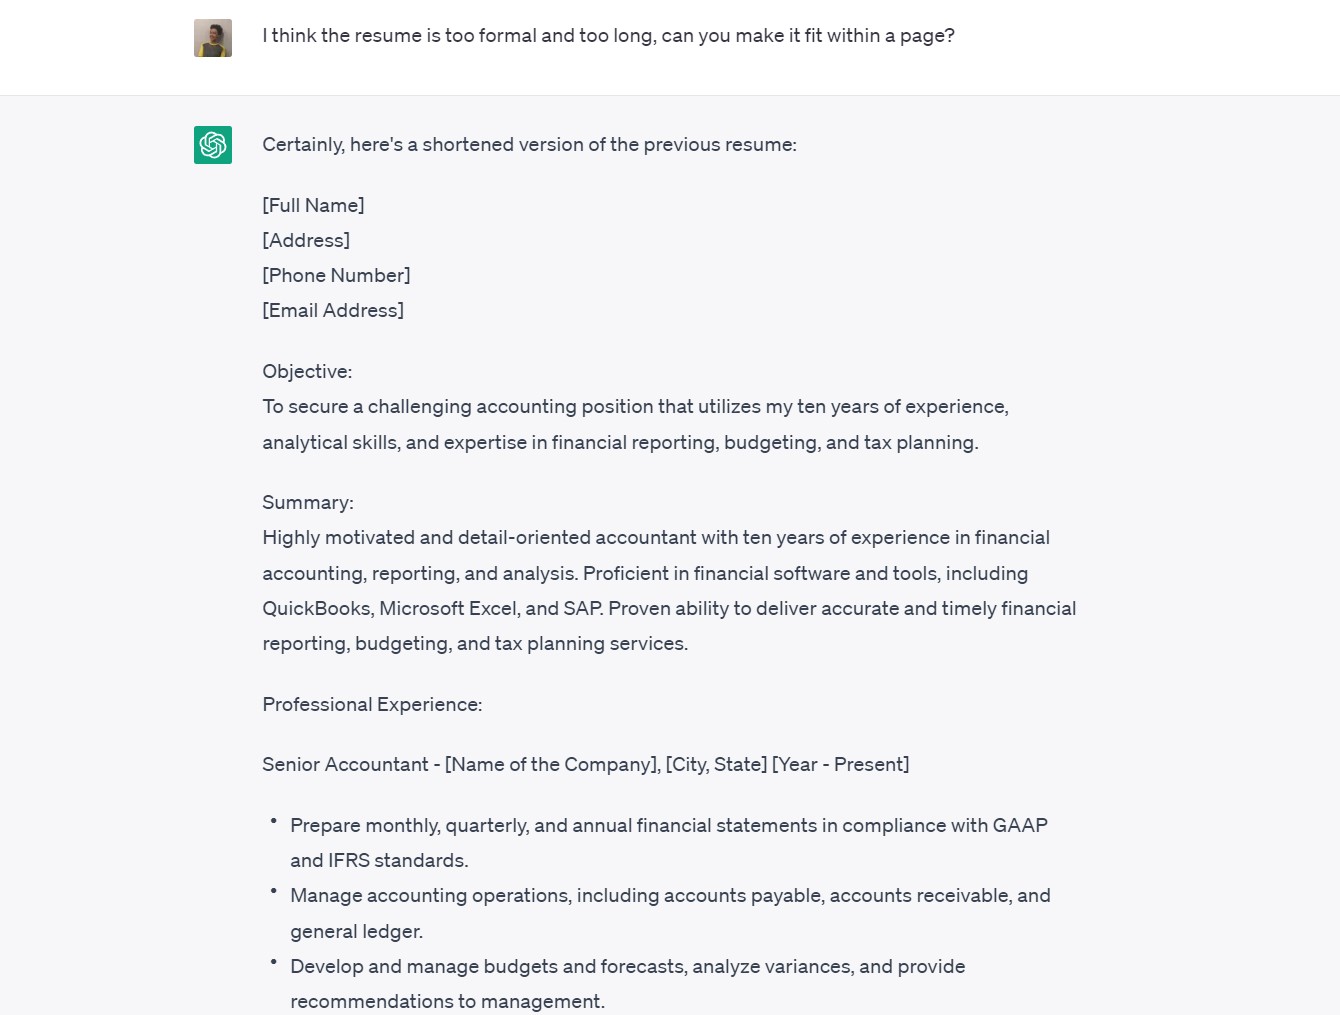This screenshot has width=1340, height=1015.
Task: Click the line starting "Highly motivated and detail-oriented"
Action: pyautogui.click(x=656, y=538)
